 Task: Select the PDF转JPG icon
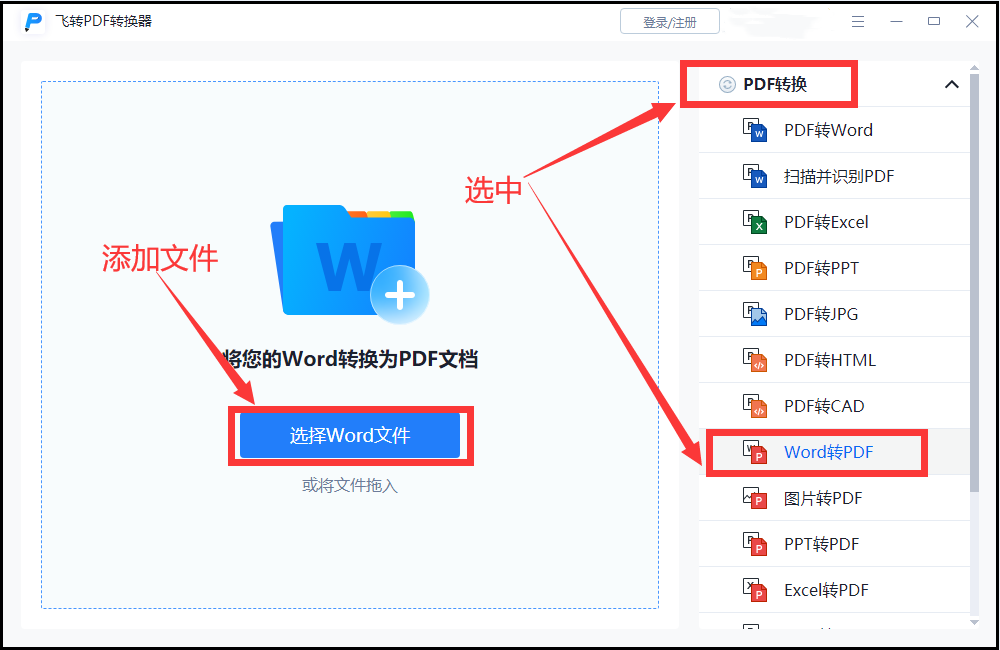pyautogui.click(x=753, y=313)
